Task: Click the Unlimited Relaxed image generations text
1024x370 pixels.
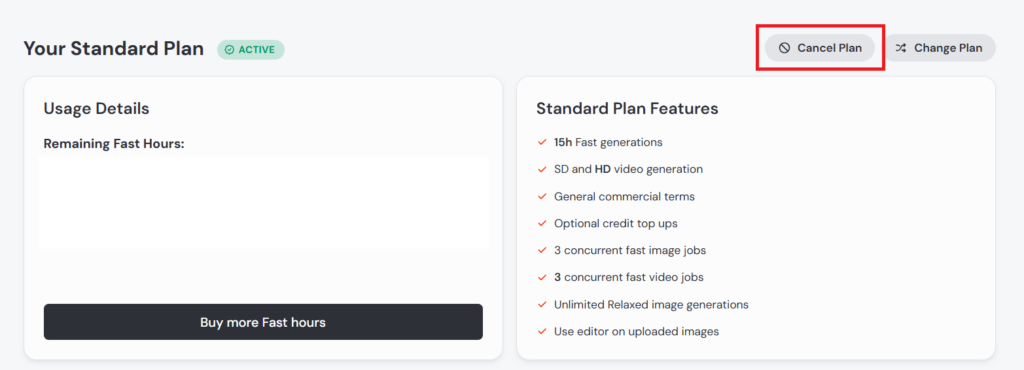Action: [x=651, y=305]
